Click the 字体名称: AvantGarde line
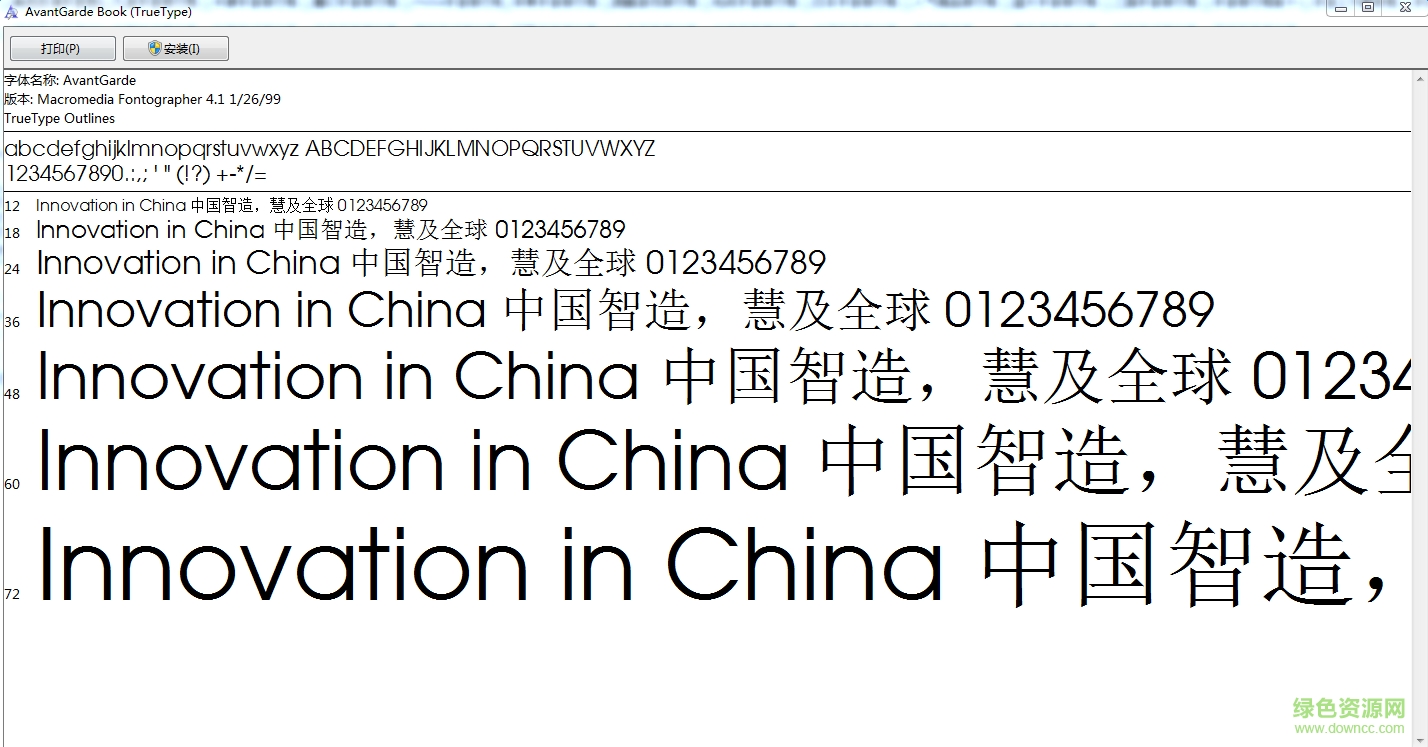 pos(70,80)
